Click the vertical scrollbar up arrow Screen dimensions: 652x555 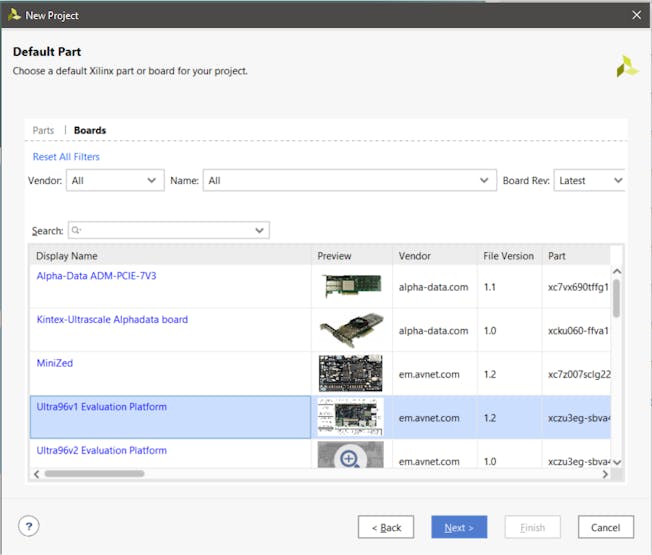pyautogui.click(x=617, y=271)
